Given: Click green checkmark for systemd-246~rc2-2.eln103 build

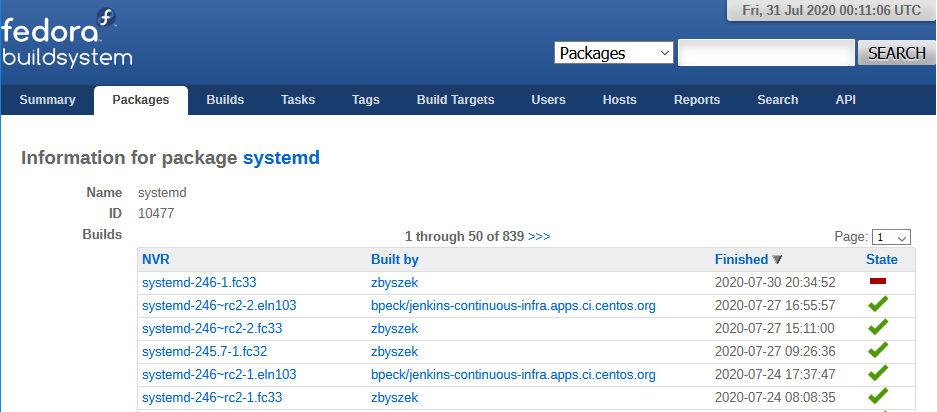Looking at the screenshot, I should (x=878, y=305).
